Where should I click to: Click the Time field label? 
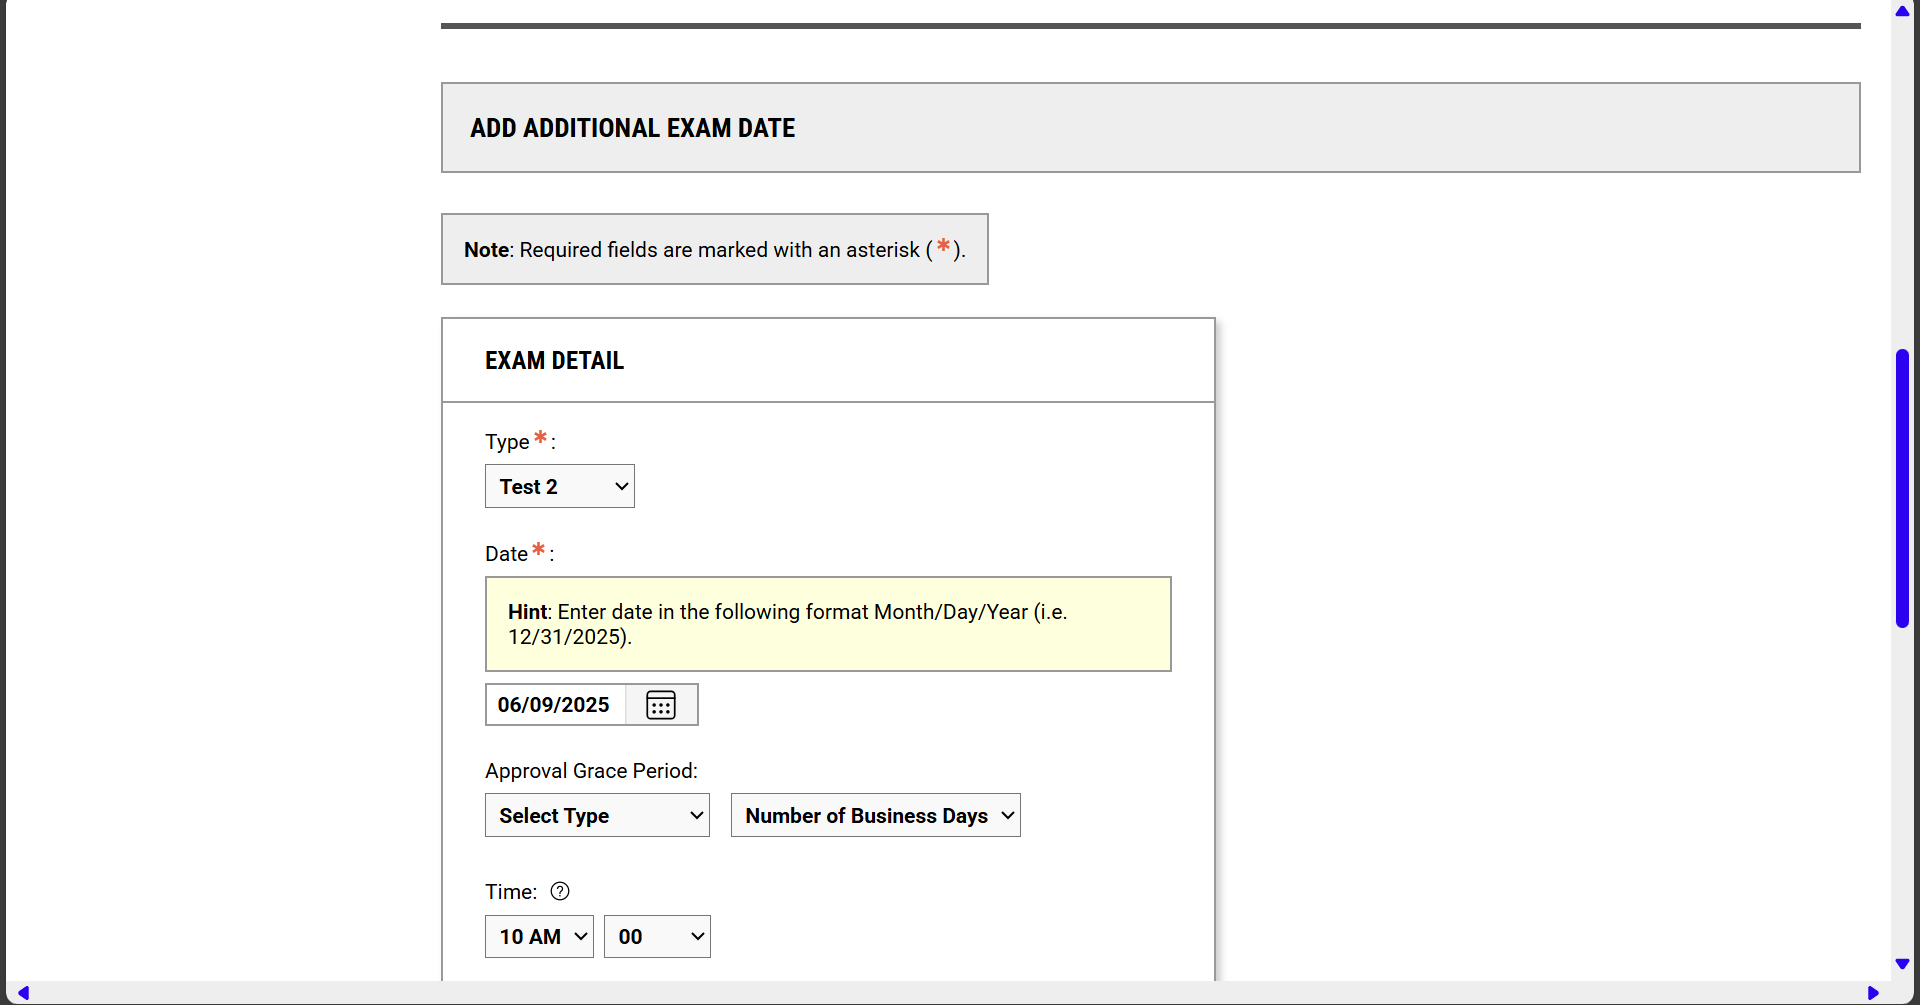tap(511, 892)
